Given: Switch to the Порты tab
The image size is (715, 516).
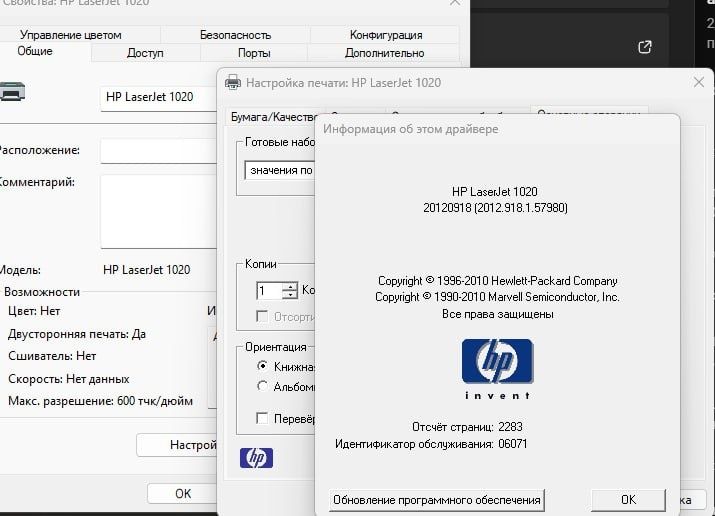Looking at the screenshot, I should [x=254, y=53].
